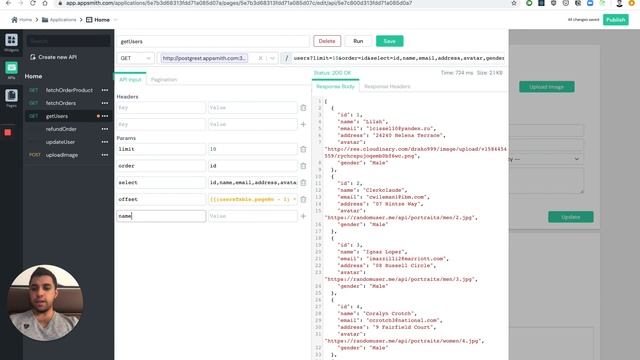This screenshot has height=360, width=640.
Task: Edit the API name field getUsers
Action: 213,41
